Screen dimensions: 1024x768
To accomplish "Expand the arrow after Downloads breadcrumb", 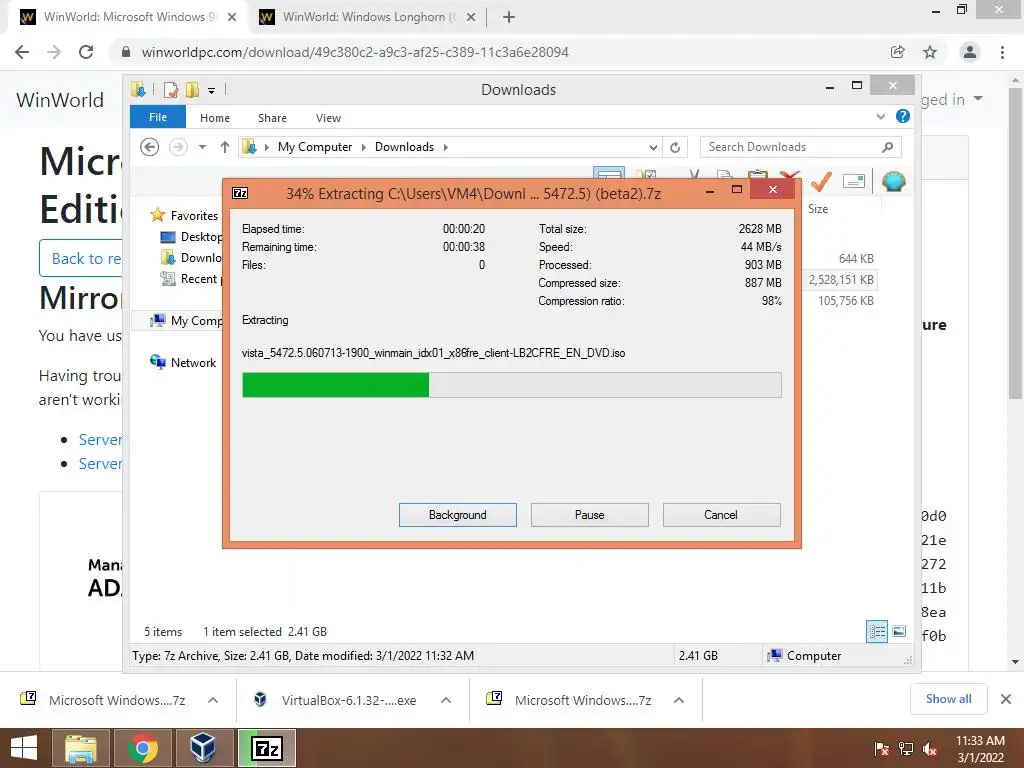I will click(x=445, y=147).
